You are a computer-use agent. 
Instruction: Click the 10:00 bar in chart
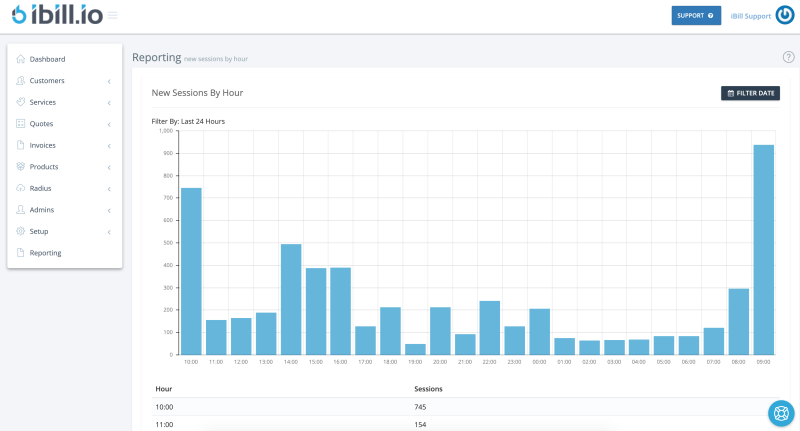pos(191,271)
